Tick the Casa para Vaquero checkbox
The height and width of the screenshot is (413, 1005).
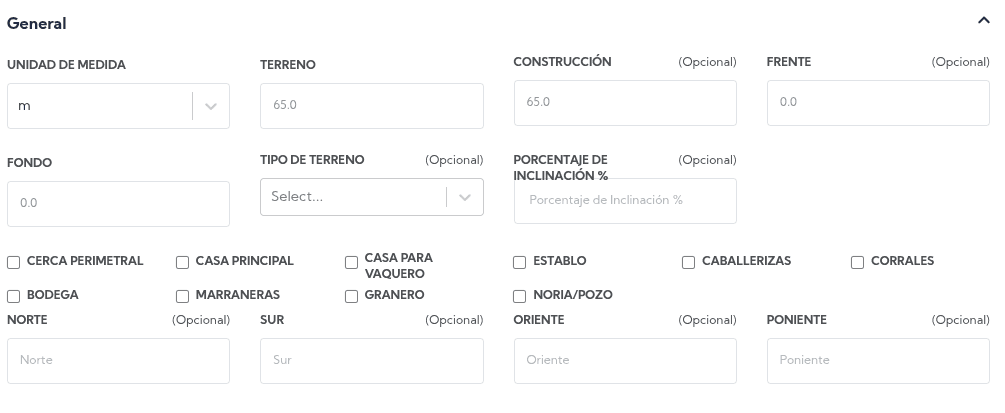click(x=351, y=262)
